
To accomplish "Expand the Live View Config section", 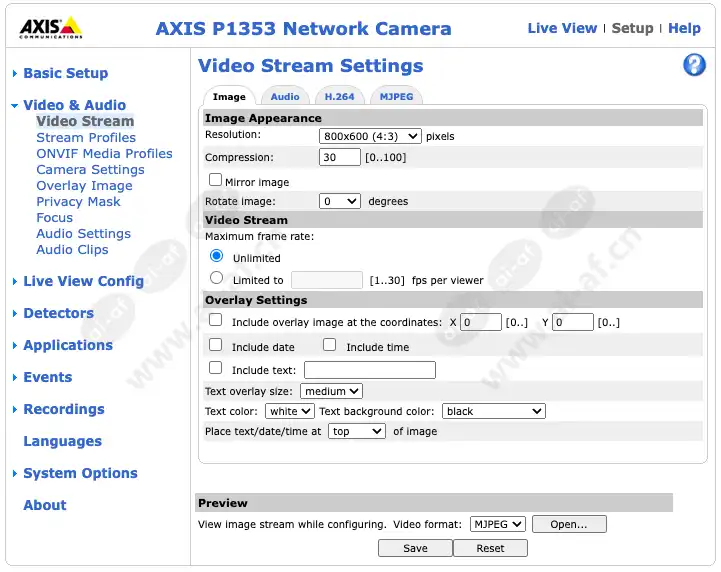I will pos(15,281).
